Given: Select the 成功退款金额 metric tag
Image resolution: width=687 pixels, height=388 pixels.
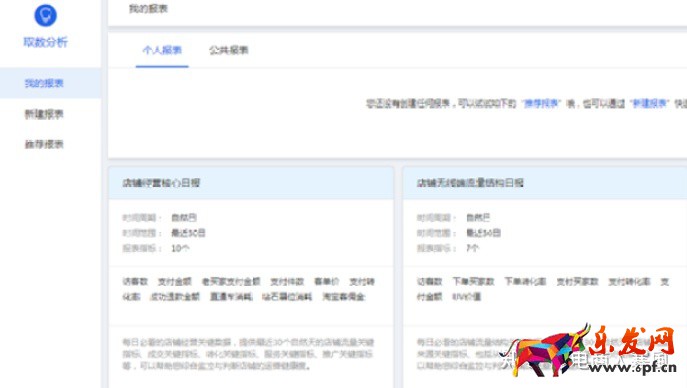Looking at the screenshot, I should click(x=175, y=297).
